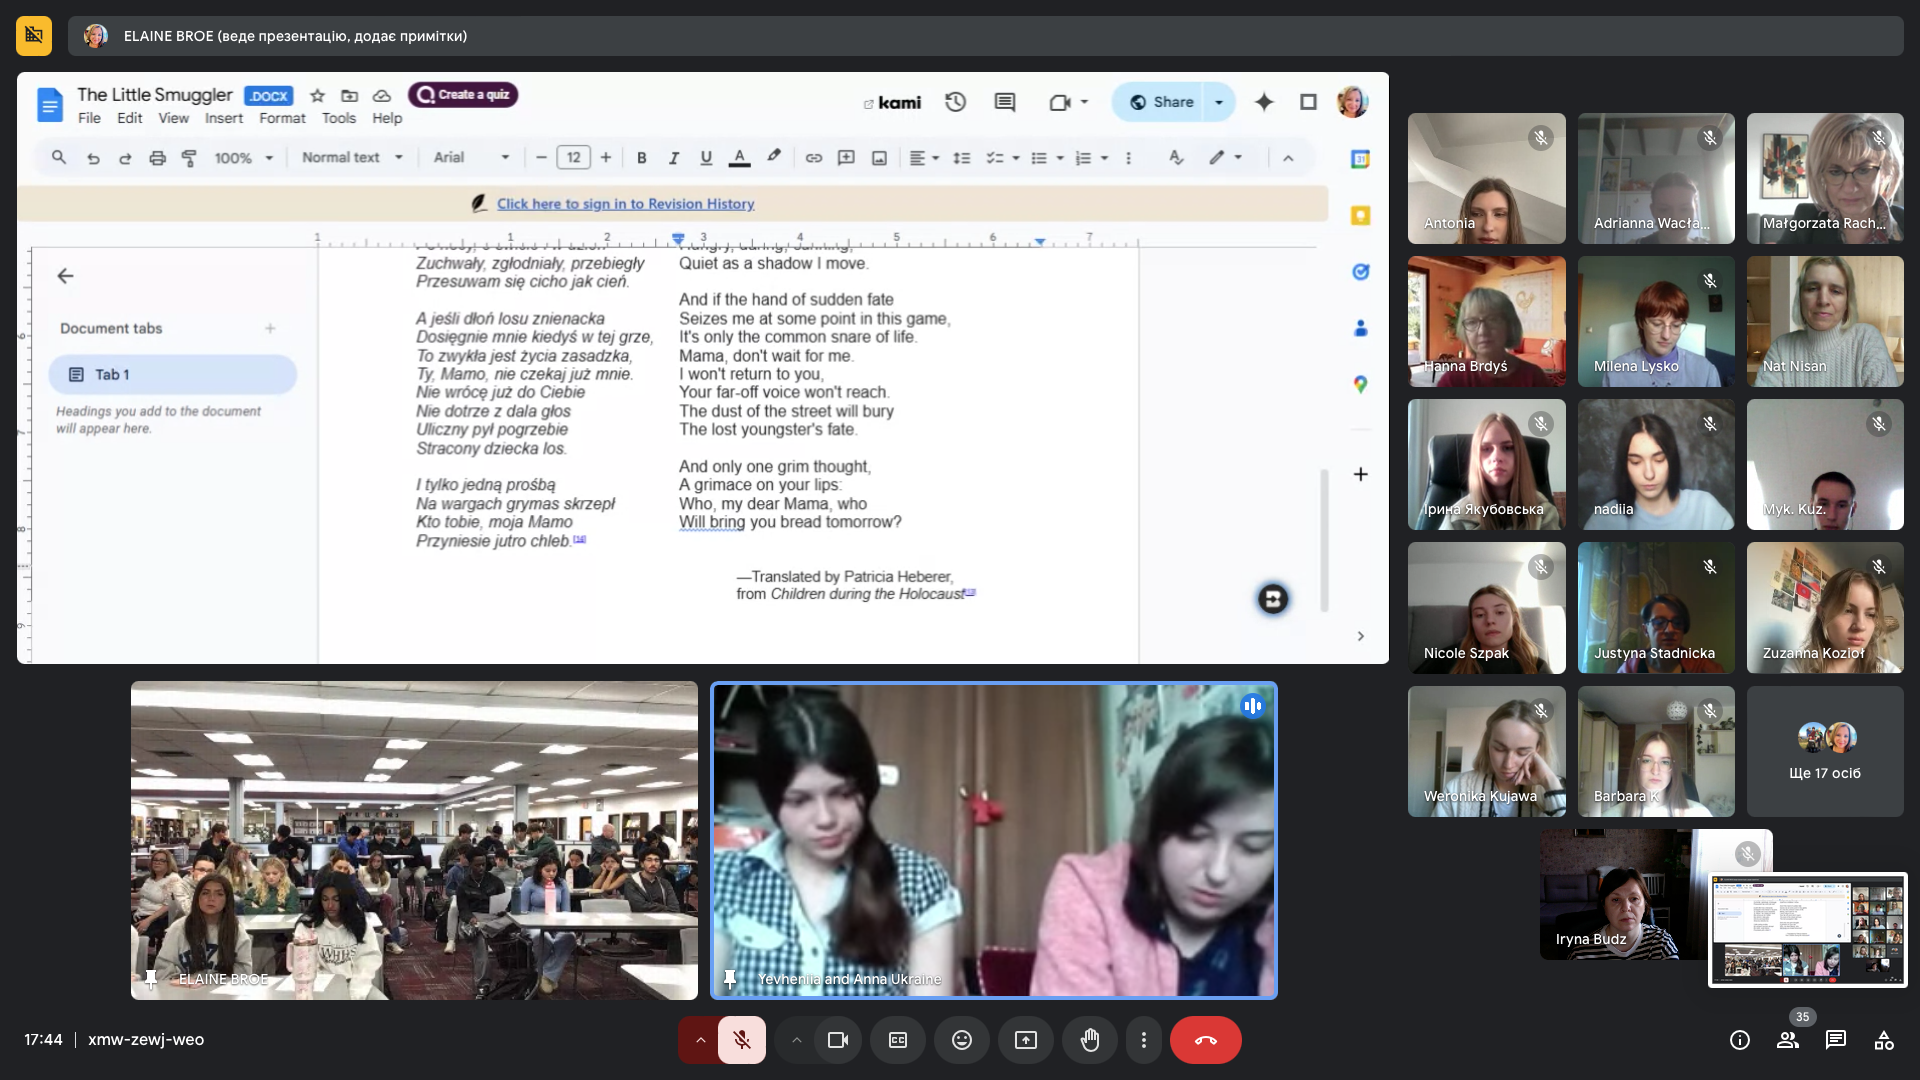
Task: Select the paint format tool
Action: click(189, 157)
